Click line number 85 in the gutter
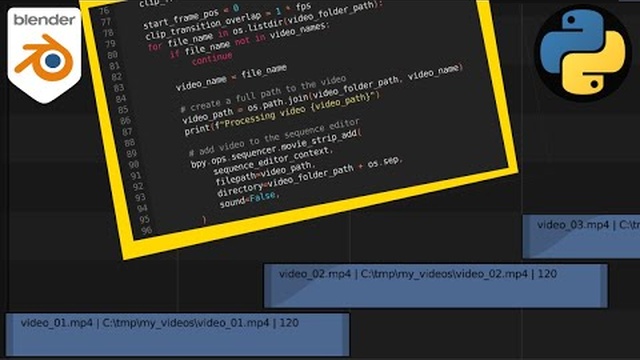Screen dimensions: 640x360 coord(123,109)
